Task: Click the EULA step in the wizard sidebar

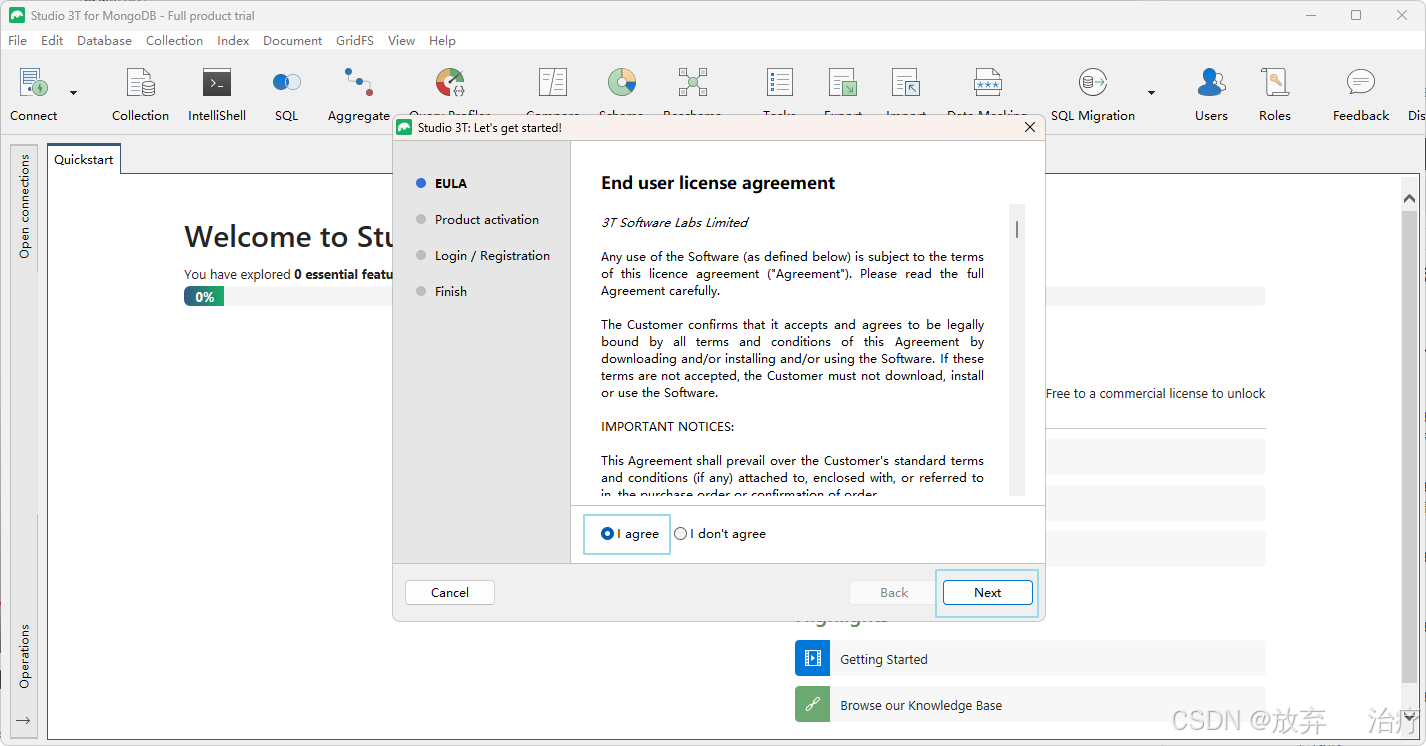Action: [451, 184]
